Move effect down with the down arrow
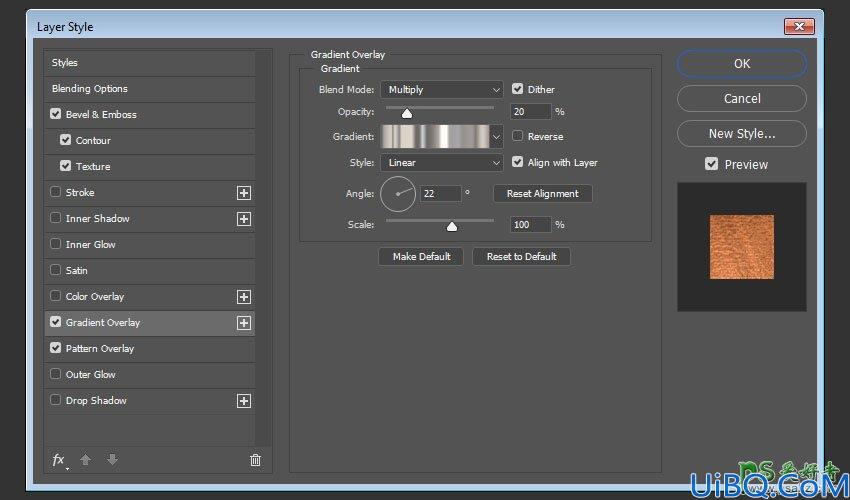 (112, 460)
